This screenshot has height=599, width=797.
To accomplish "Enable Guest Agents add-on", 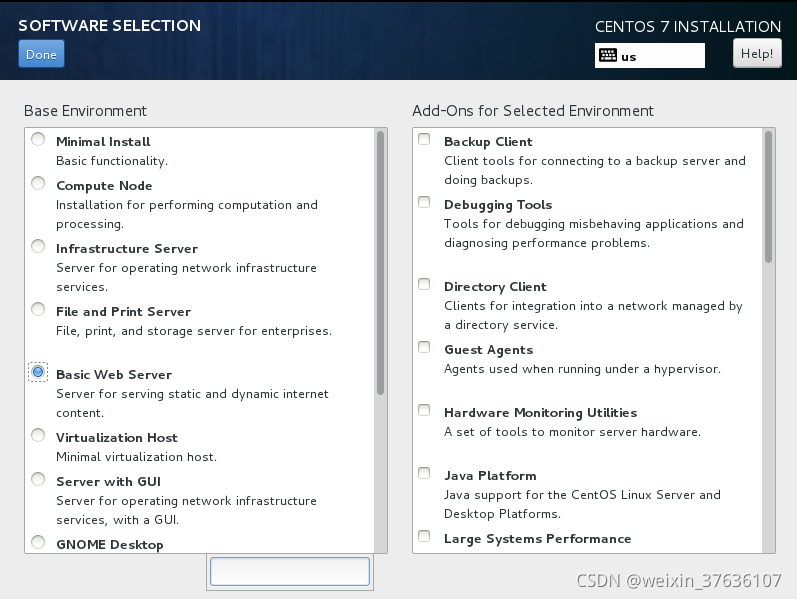I will click(425, 348).
